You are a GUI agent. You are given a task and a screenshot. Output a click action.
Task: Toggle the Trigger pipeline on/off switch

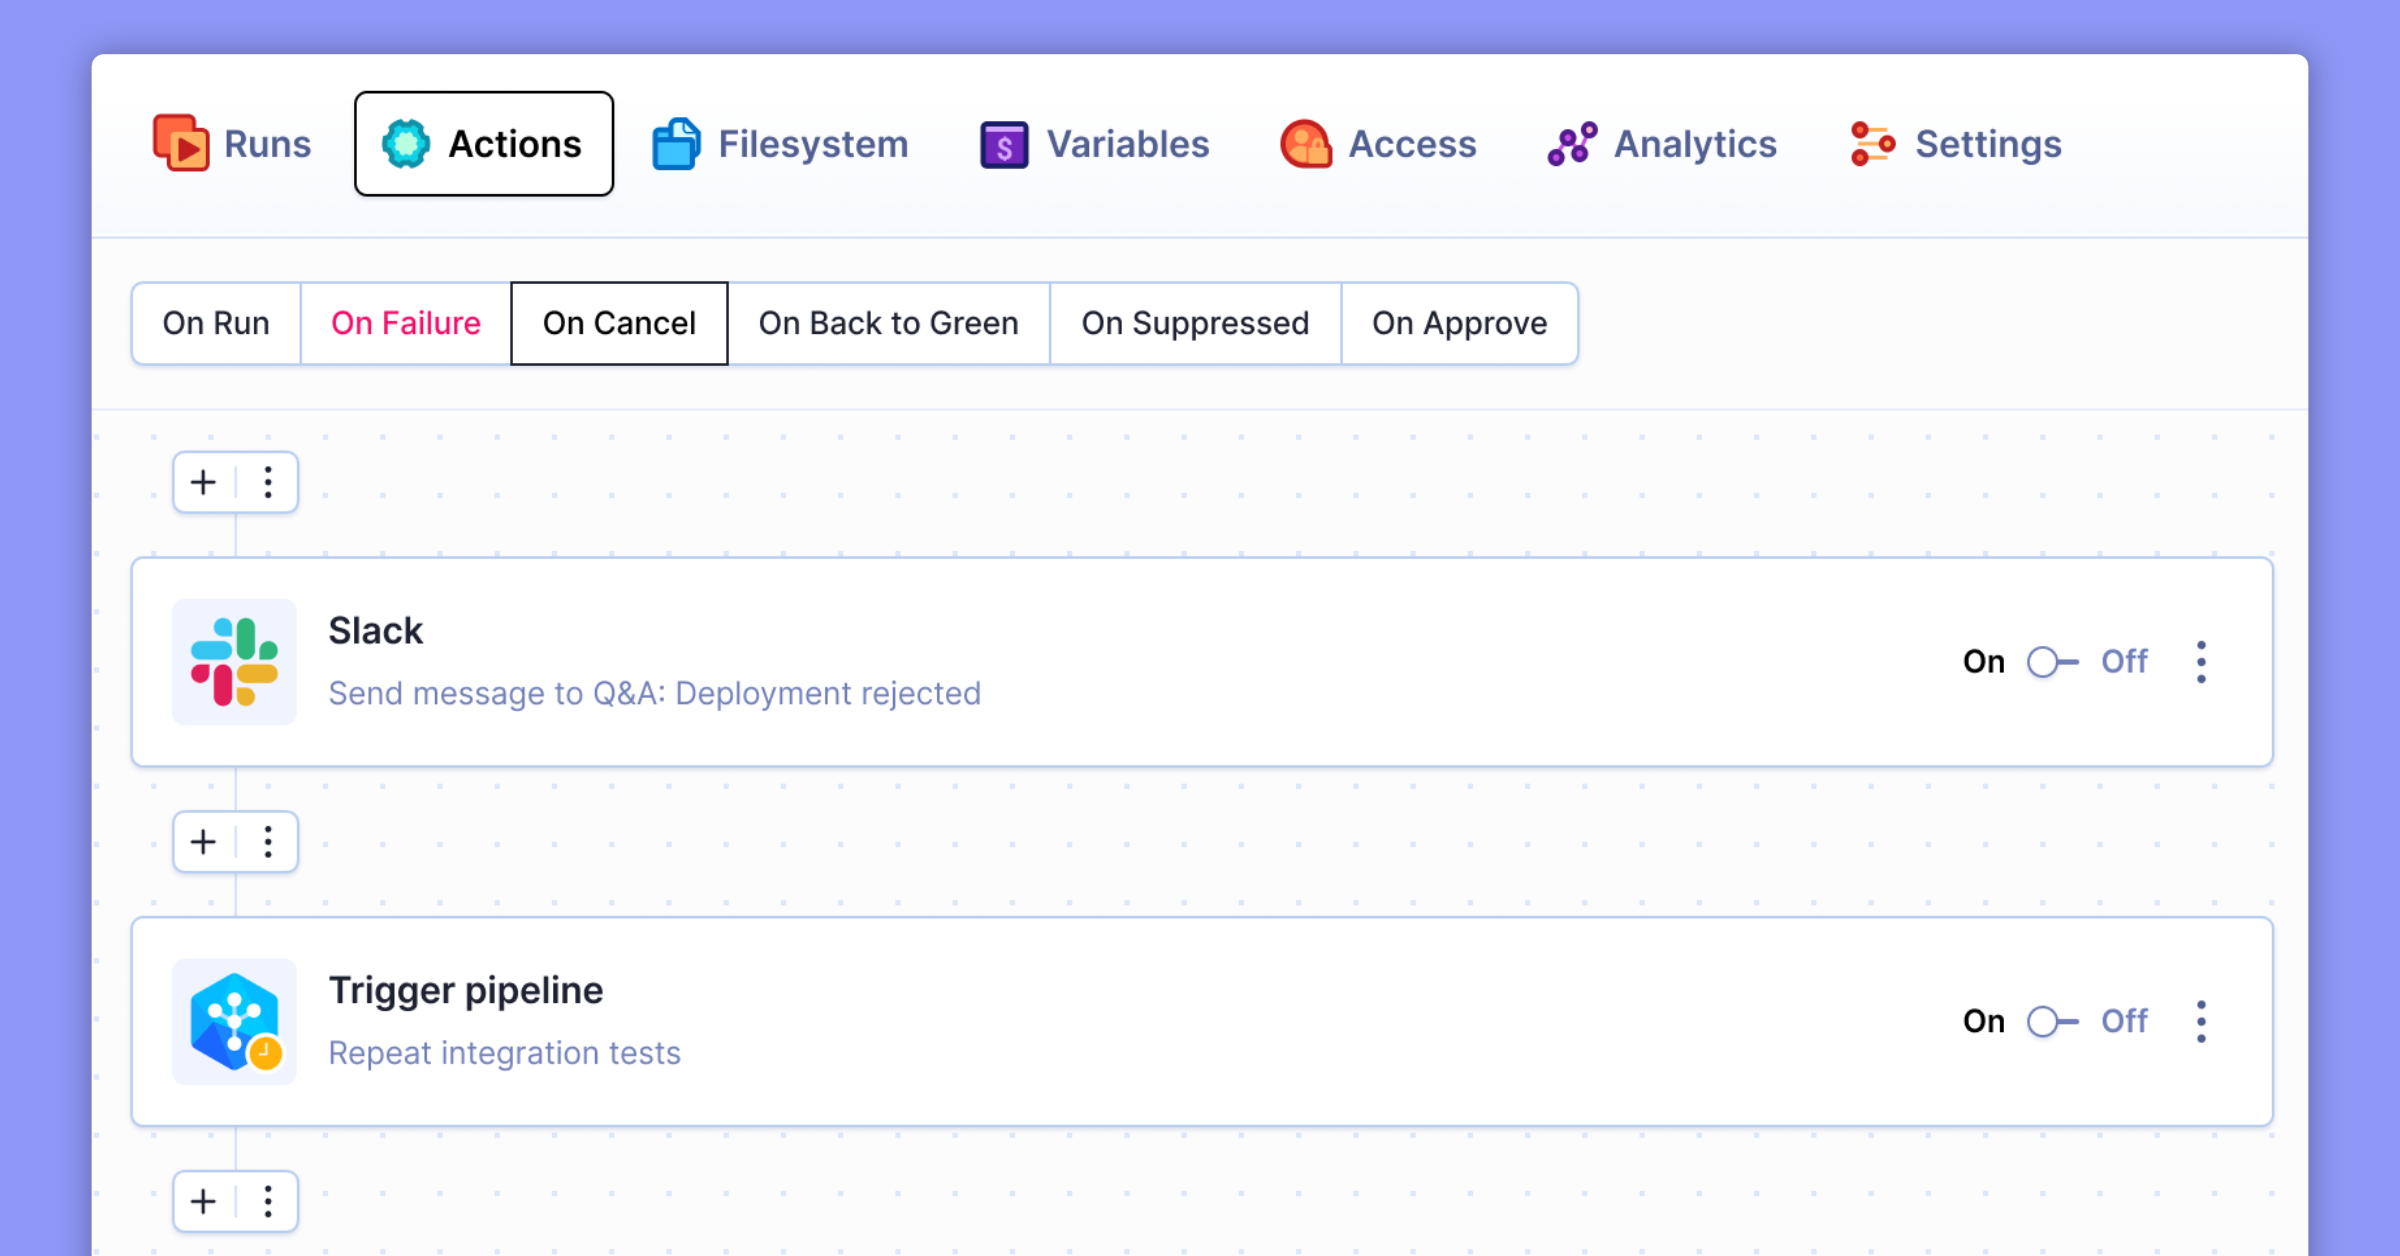point(2052,1021)
